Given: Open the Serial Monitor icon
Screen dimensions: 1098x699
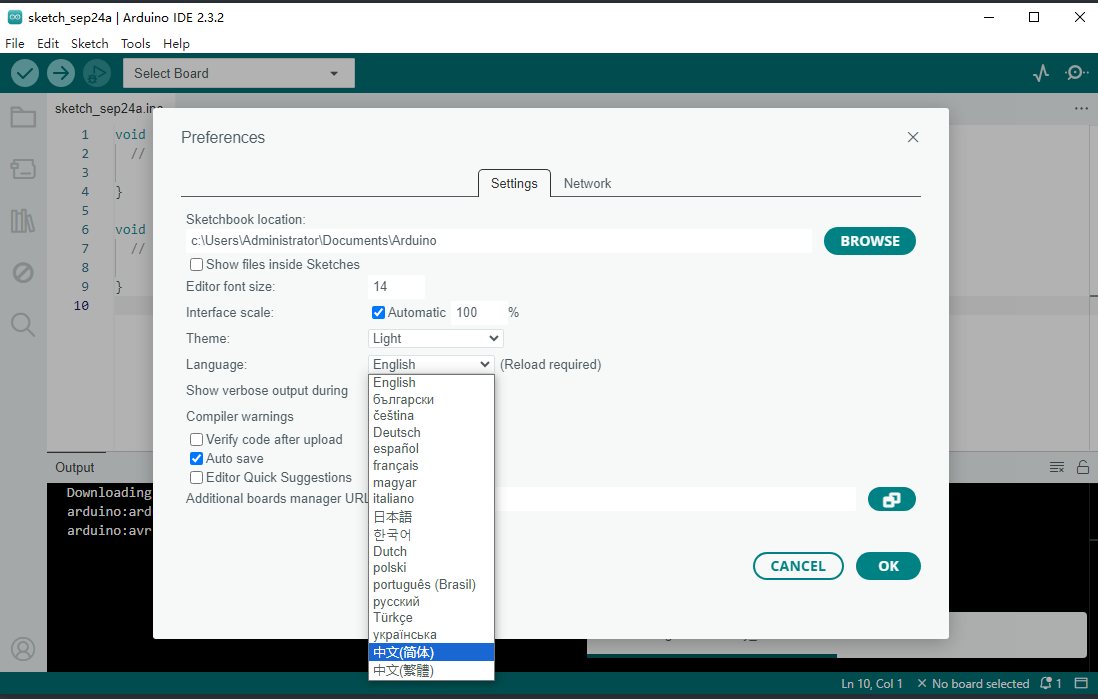Looking at the screenshot, I should coord(1076,73).
